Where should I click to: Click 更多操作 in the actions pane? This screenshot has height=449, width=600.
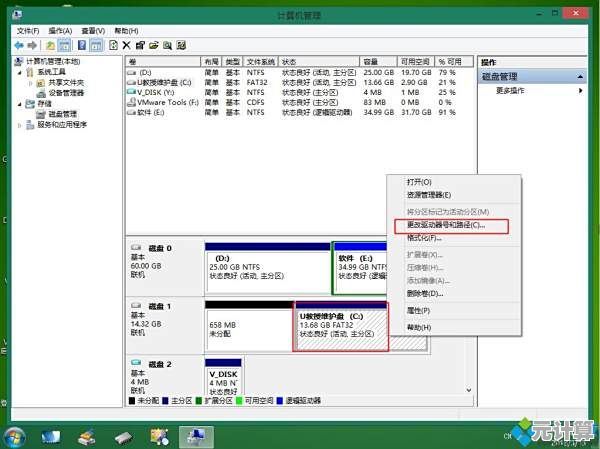point(510,91)
